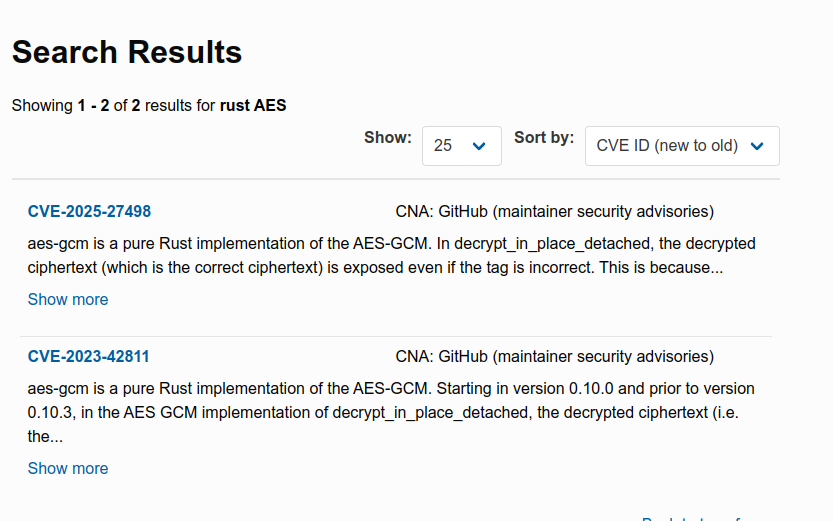
Task: Click the bold '1 - 2' results range
Action: click(93, 105)
